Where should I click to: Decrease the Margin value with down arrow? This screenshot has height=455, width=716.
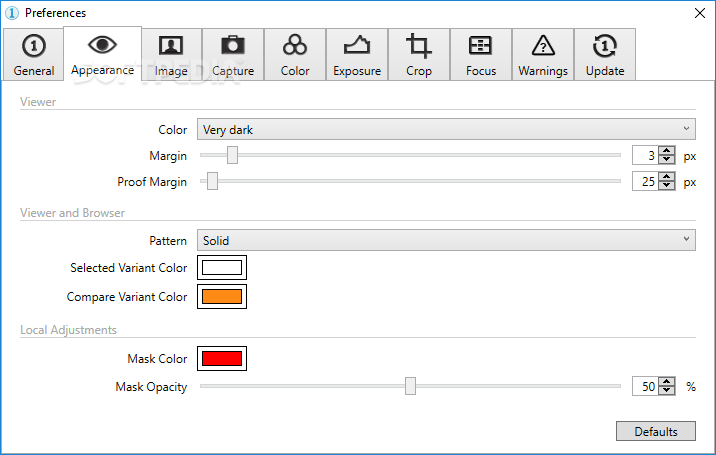point(667,159)
